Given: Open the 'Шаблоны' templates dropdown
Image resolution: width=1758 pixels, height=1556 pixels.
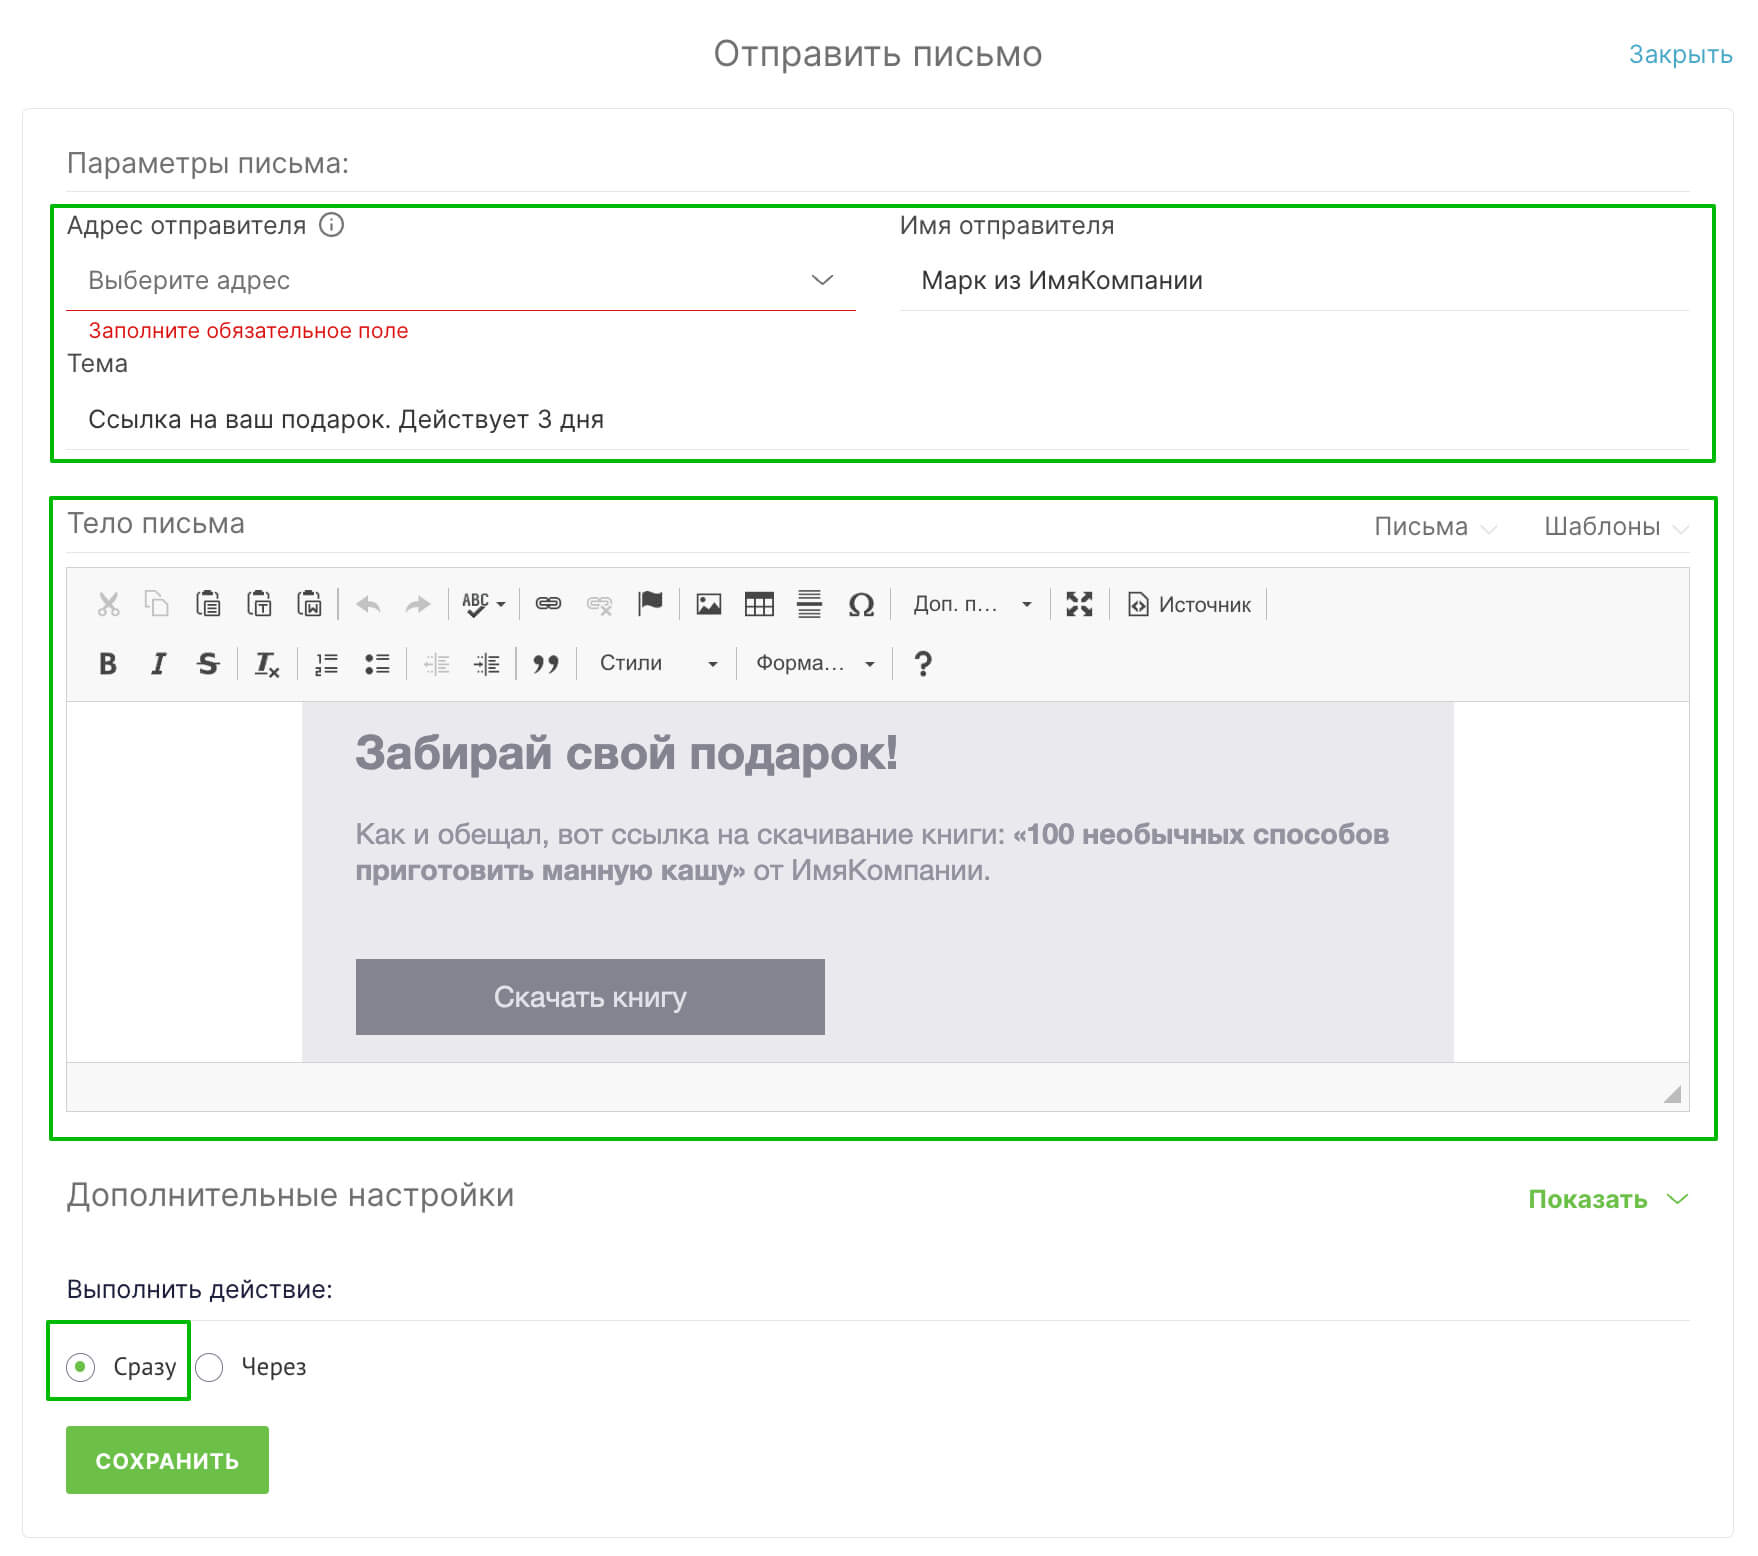Looking at the screenshot, I should tap(1615, 527).
